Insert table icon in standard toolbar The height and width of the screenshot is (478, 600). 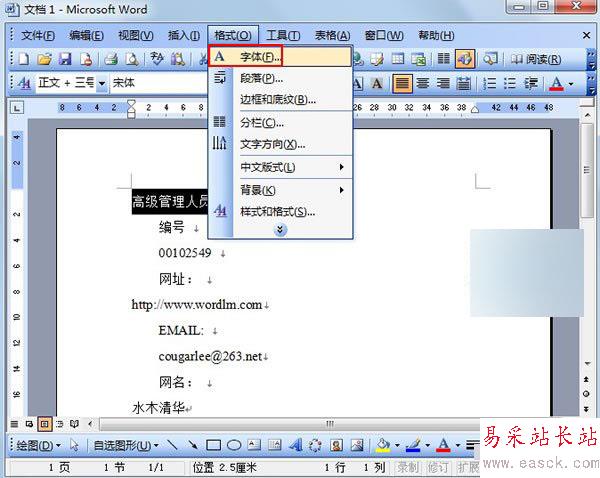(x=398, y=59)
